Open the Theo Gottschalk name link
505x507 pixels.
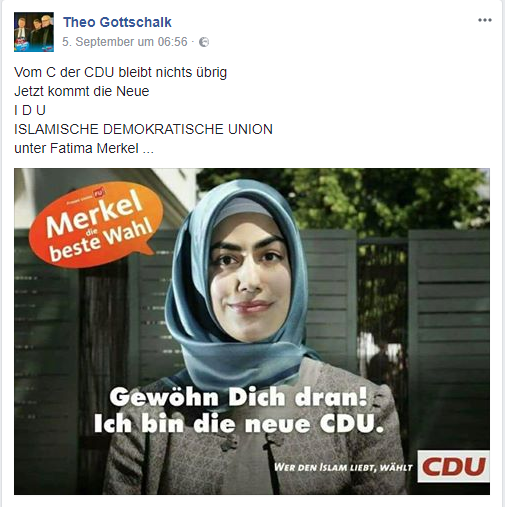(x=117, y=22)
